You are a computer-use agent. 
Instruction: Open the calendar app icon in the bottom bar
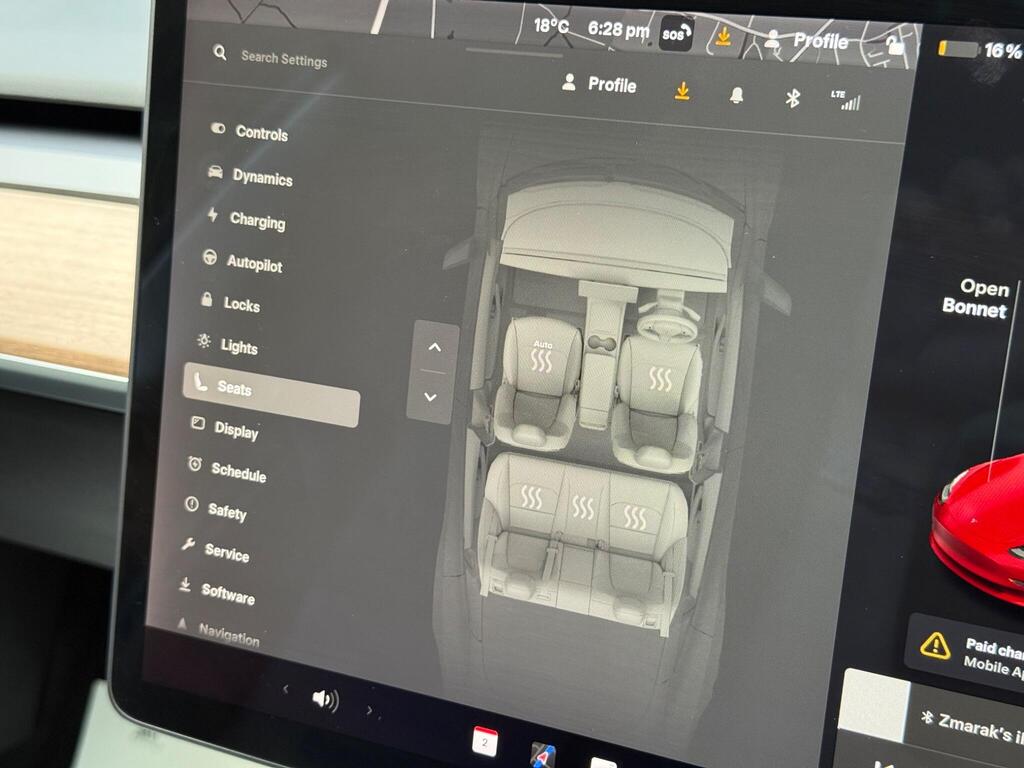point(485,741)
